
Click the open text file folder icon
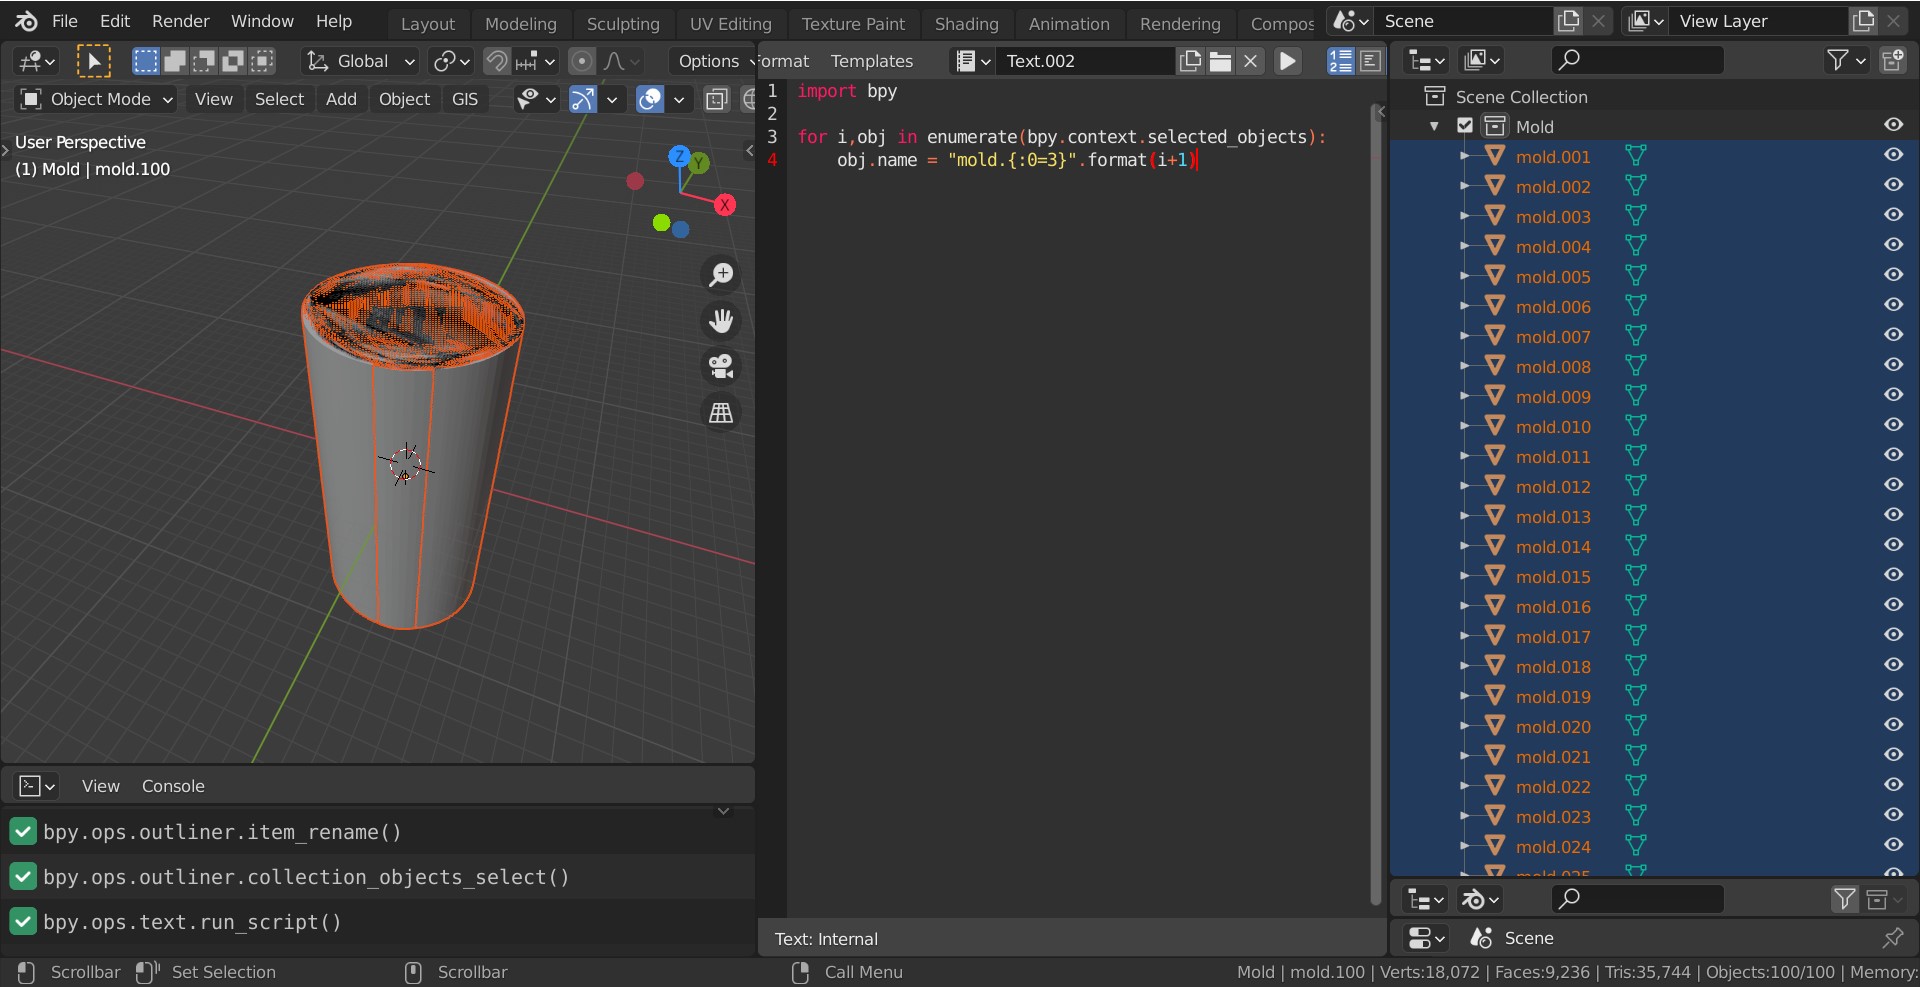point(1220,61)
